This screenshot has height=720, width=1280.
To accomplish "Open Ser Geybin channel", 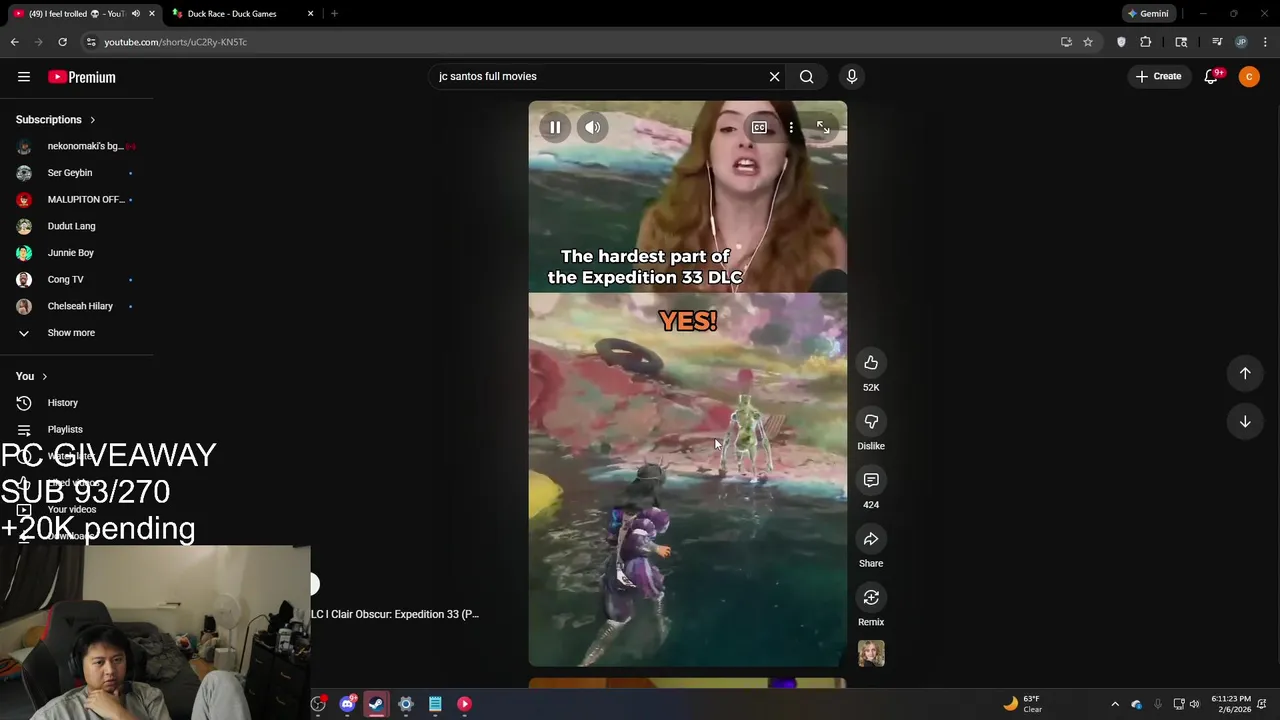I will 76,173.
